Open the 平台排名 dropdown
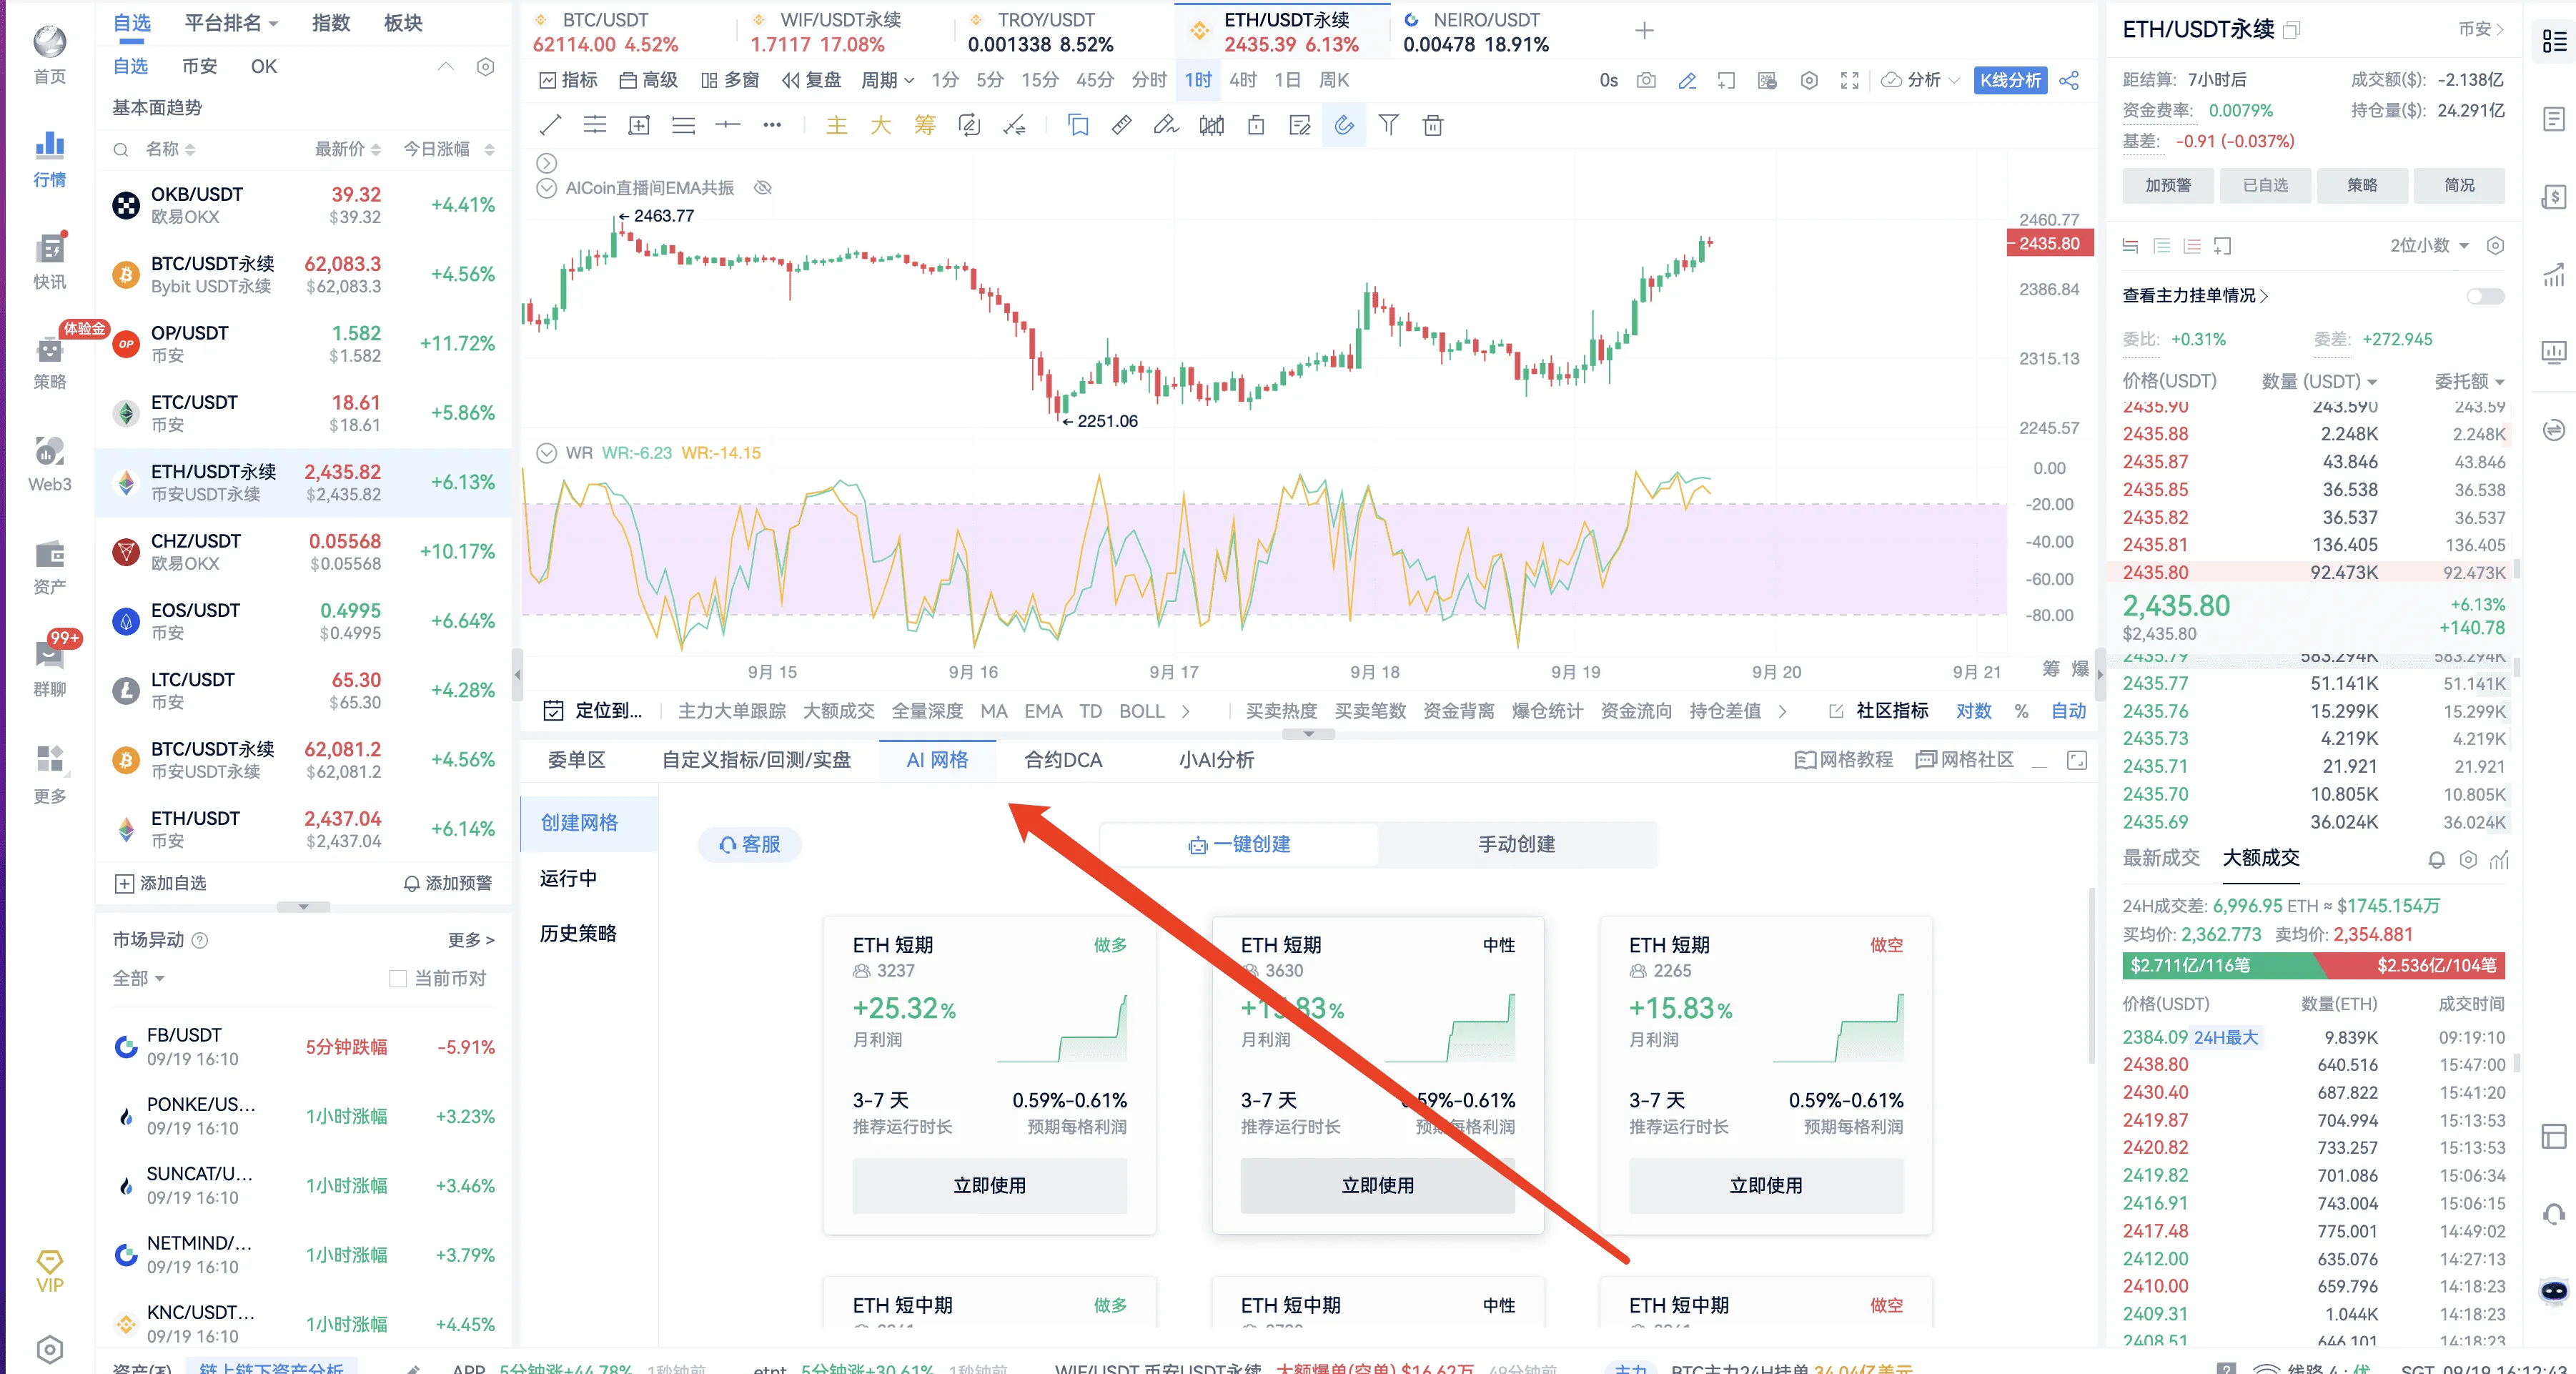Image resolution: width=2576 pixels, height=1374 pixels. pos(231,23)
